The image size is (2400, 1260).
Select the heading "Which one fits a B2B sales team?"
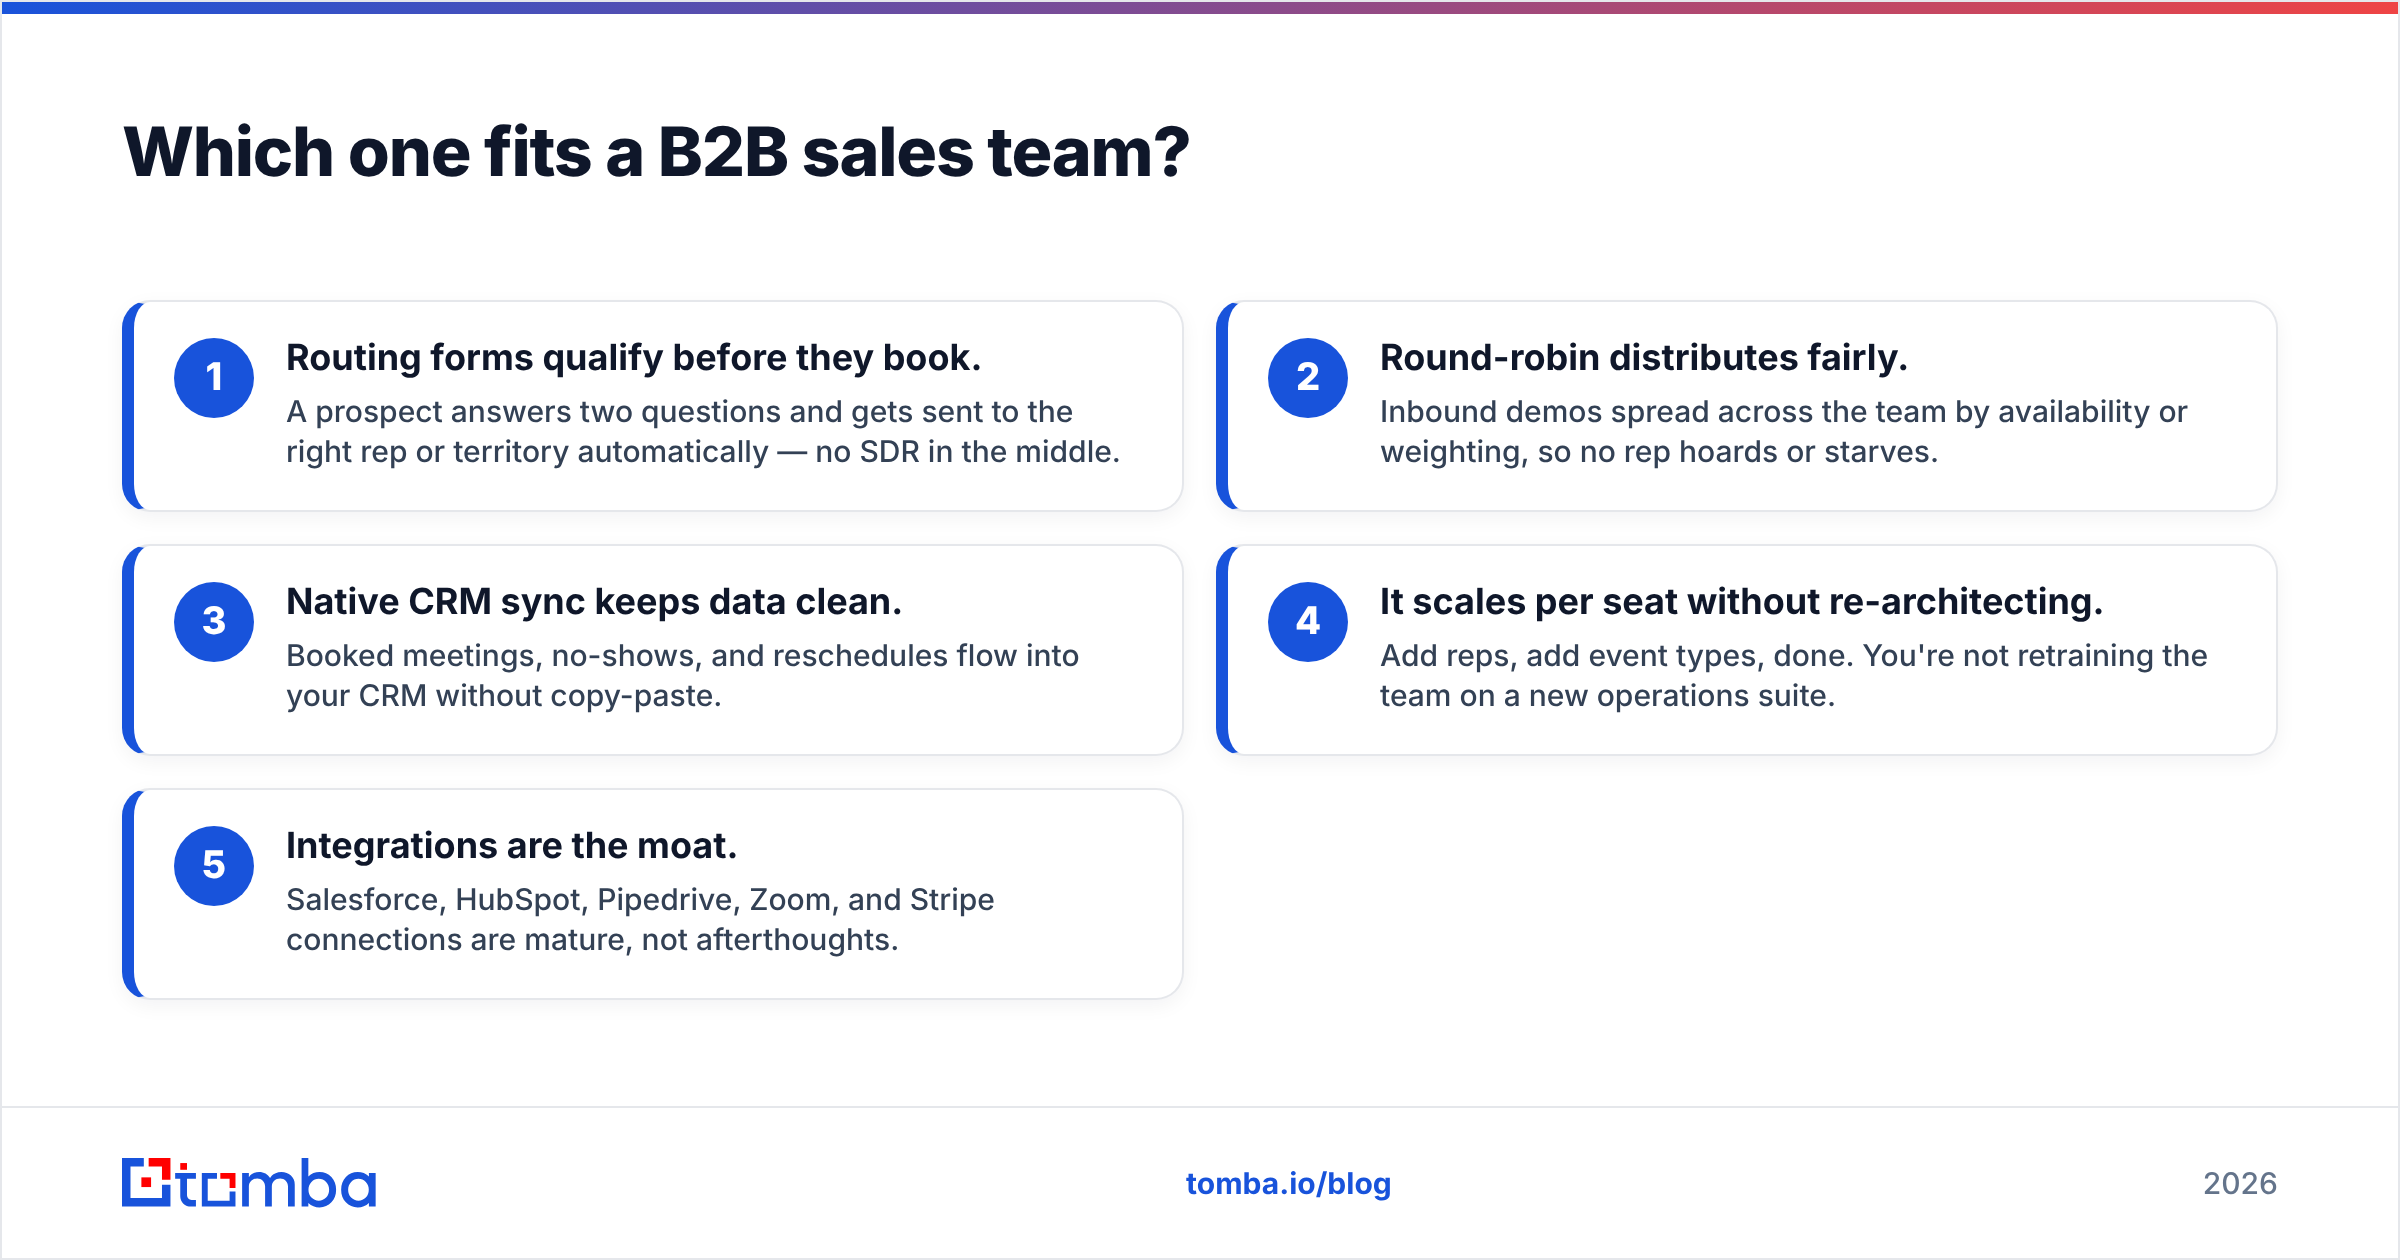point(656,153)
